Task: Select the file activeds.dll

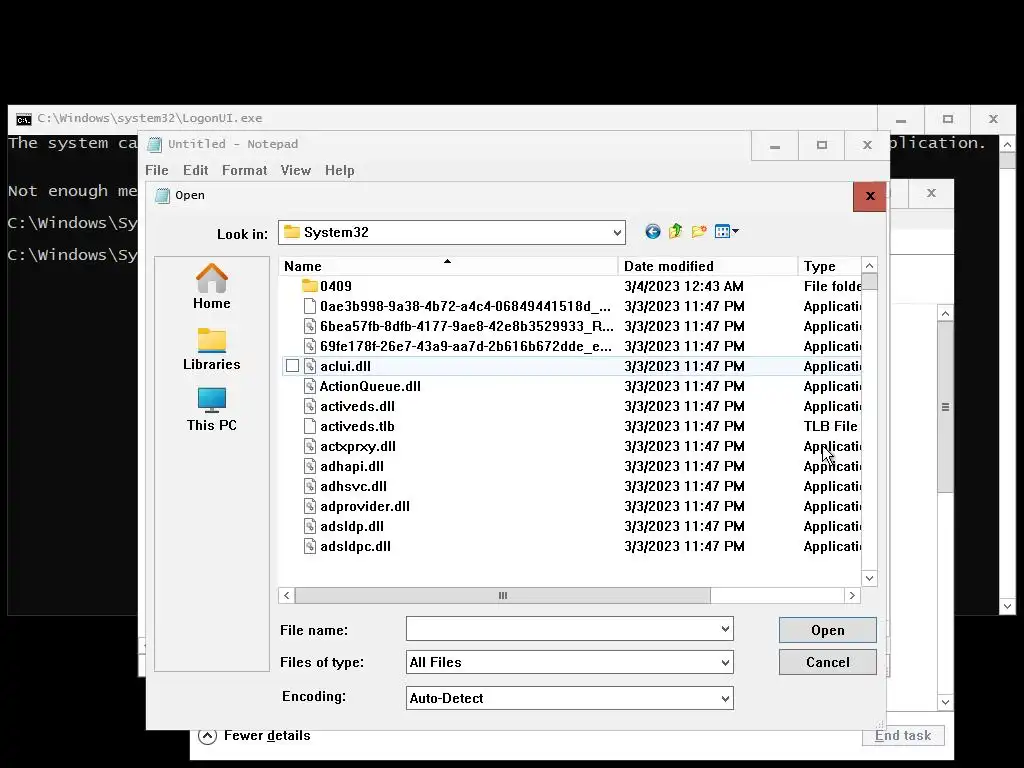Action: pyautogui.click(x=357, y=406)
